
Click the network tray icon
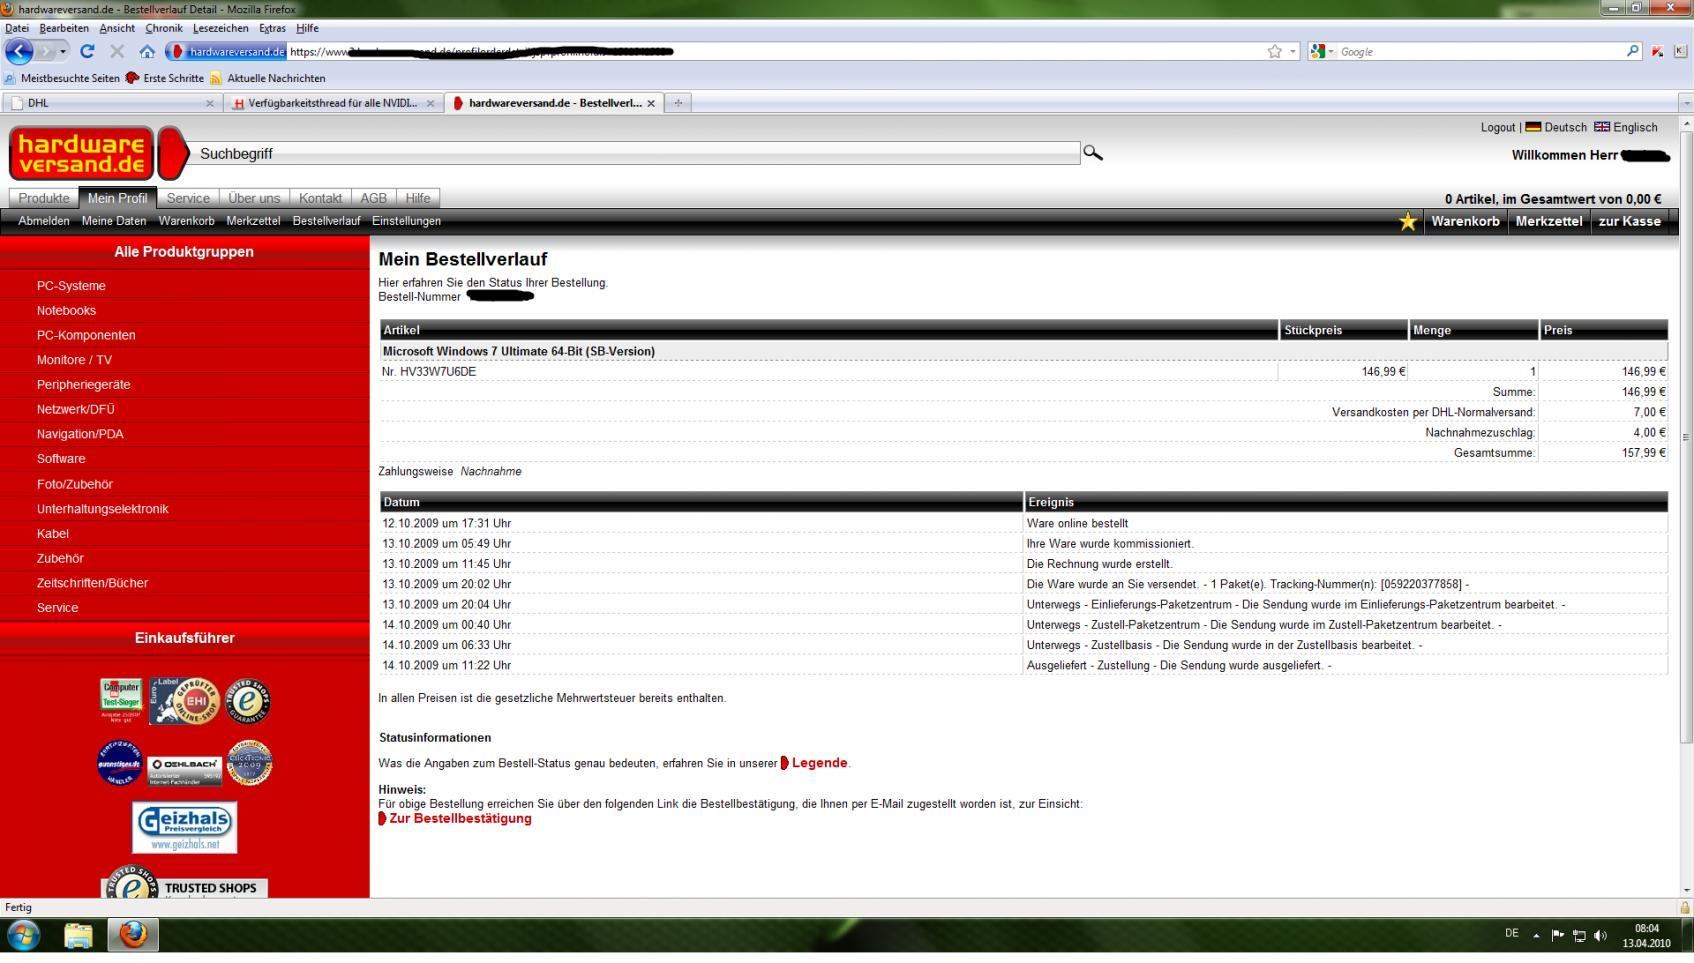click(1579, 936)
